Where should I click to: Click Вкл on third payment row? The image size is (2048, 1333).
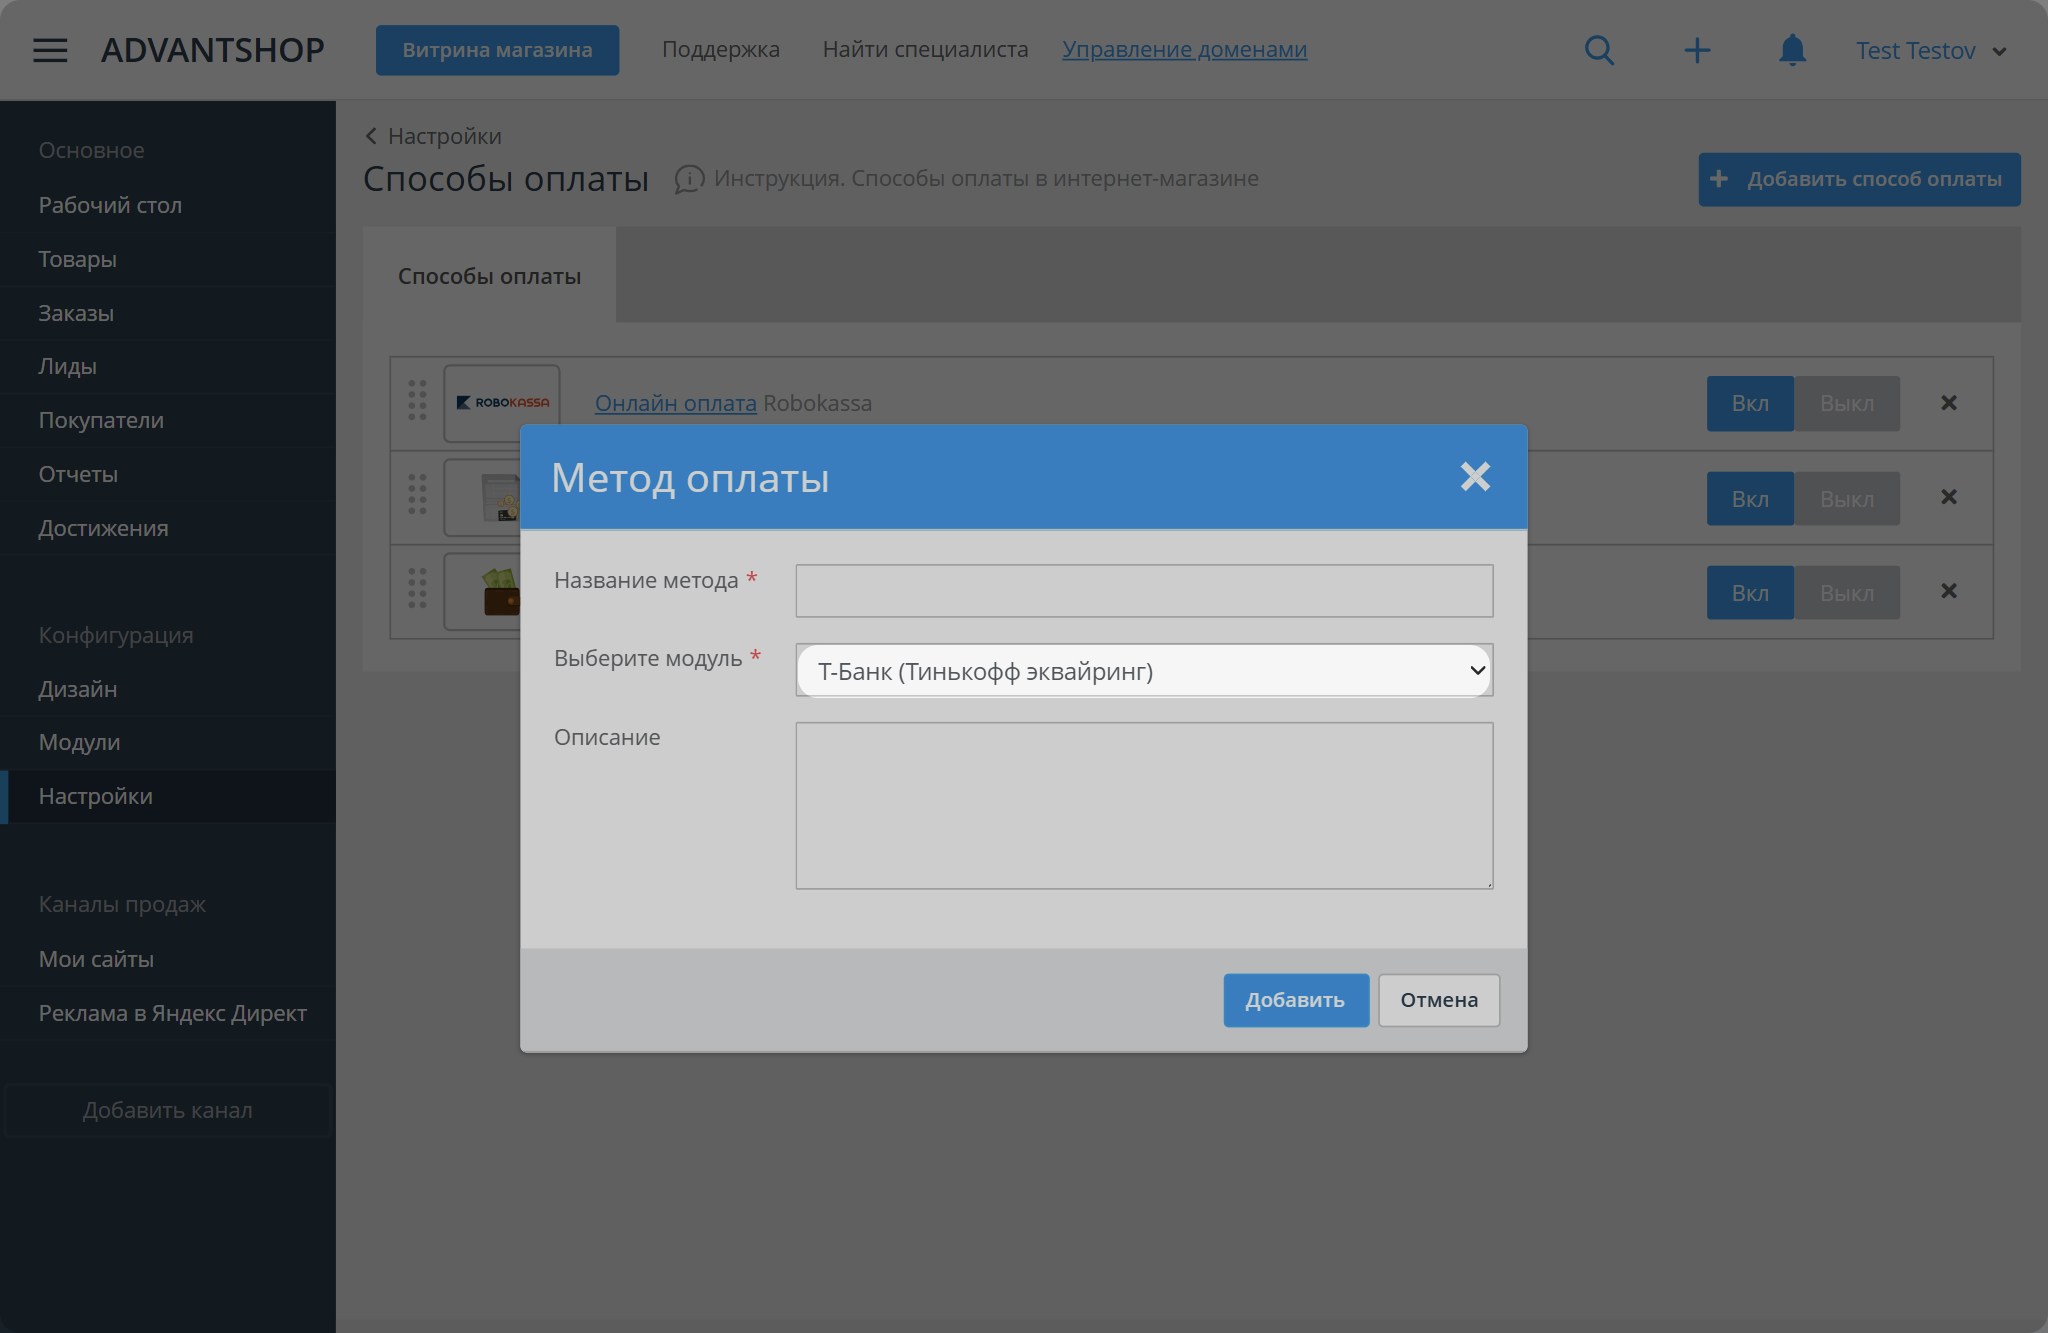(x=1750, y=593)
